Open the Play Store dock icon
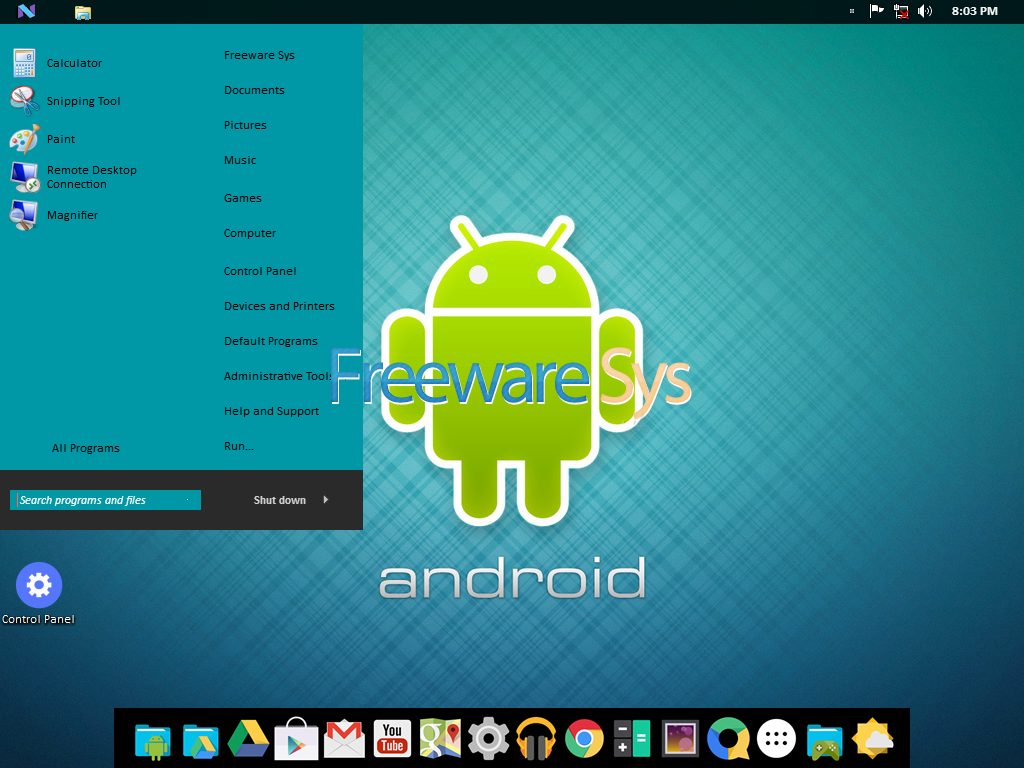This screenshot has height=768, width=1024. 296,739
